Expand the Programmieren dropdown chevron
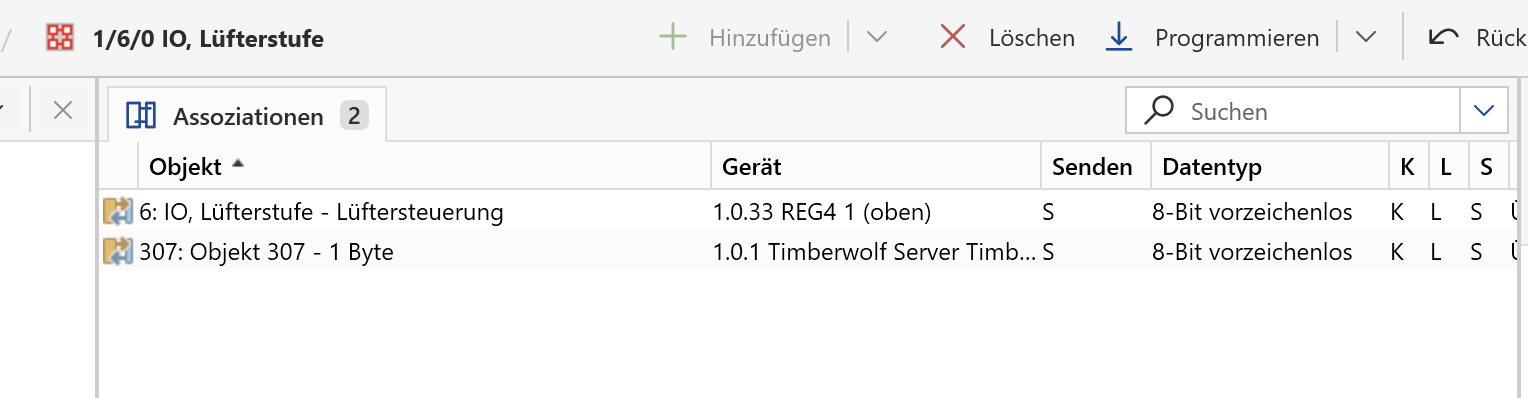 [x=1366, y=38]
